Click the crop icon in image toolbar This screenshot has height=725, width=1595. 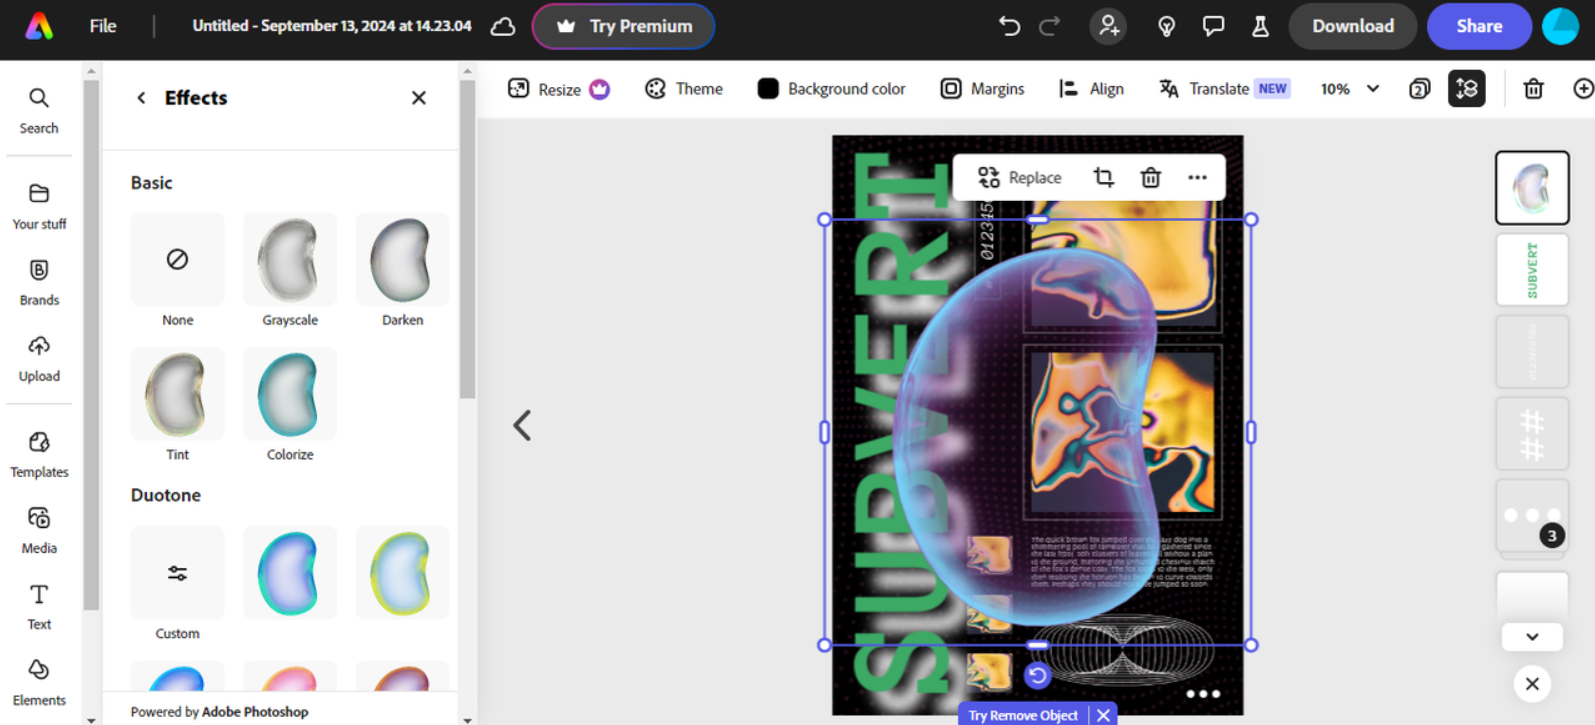(1103, 177)
